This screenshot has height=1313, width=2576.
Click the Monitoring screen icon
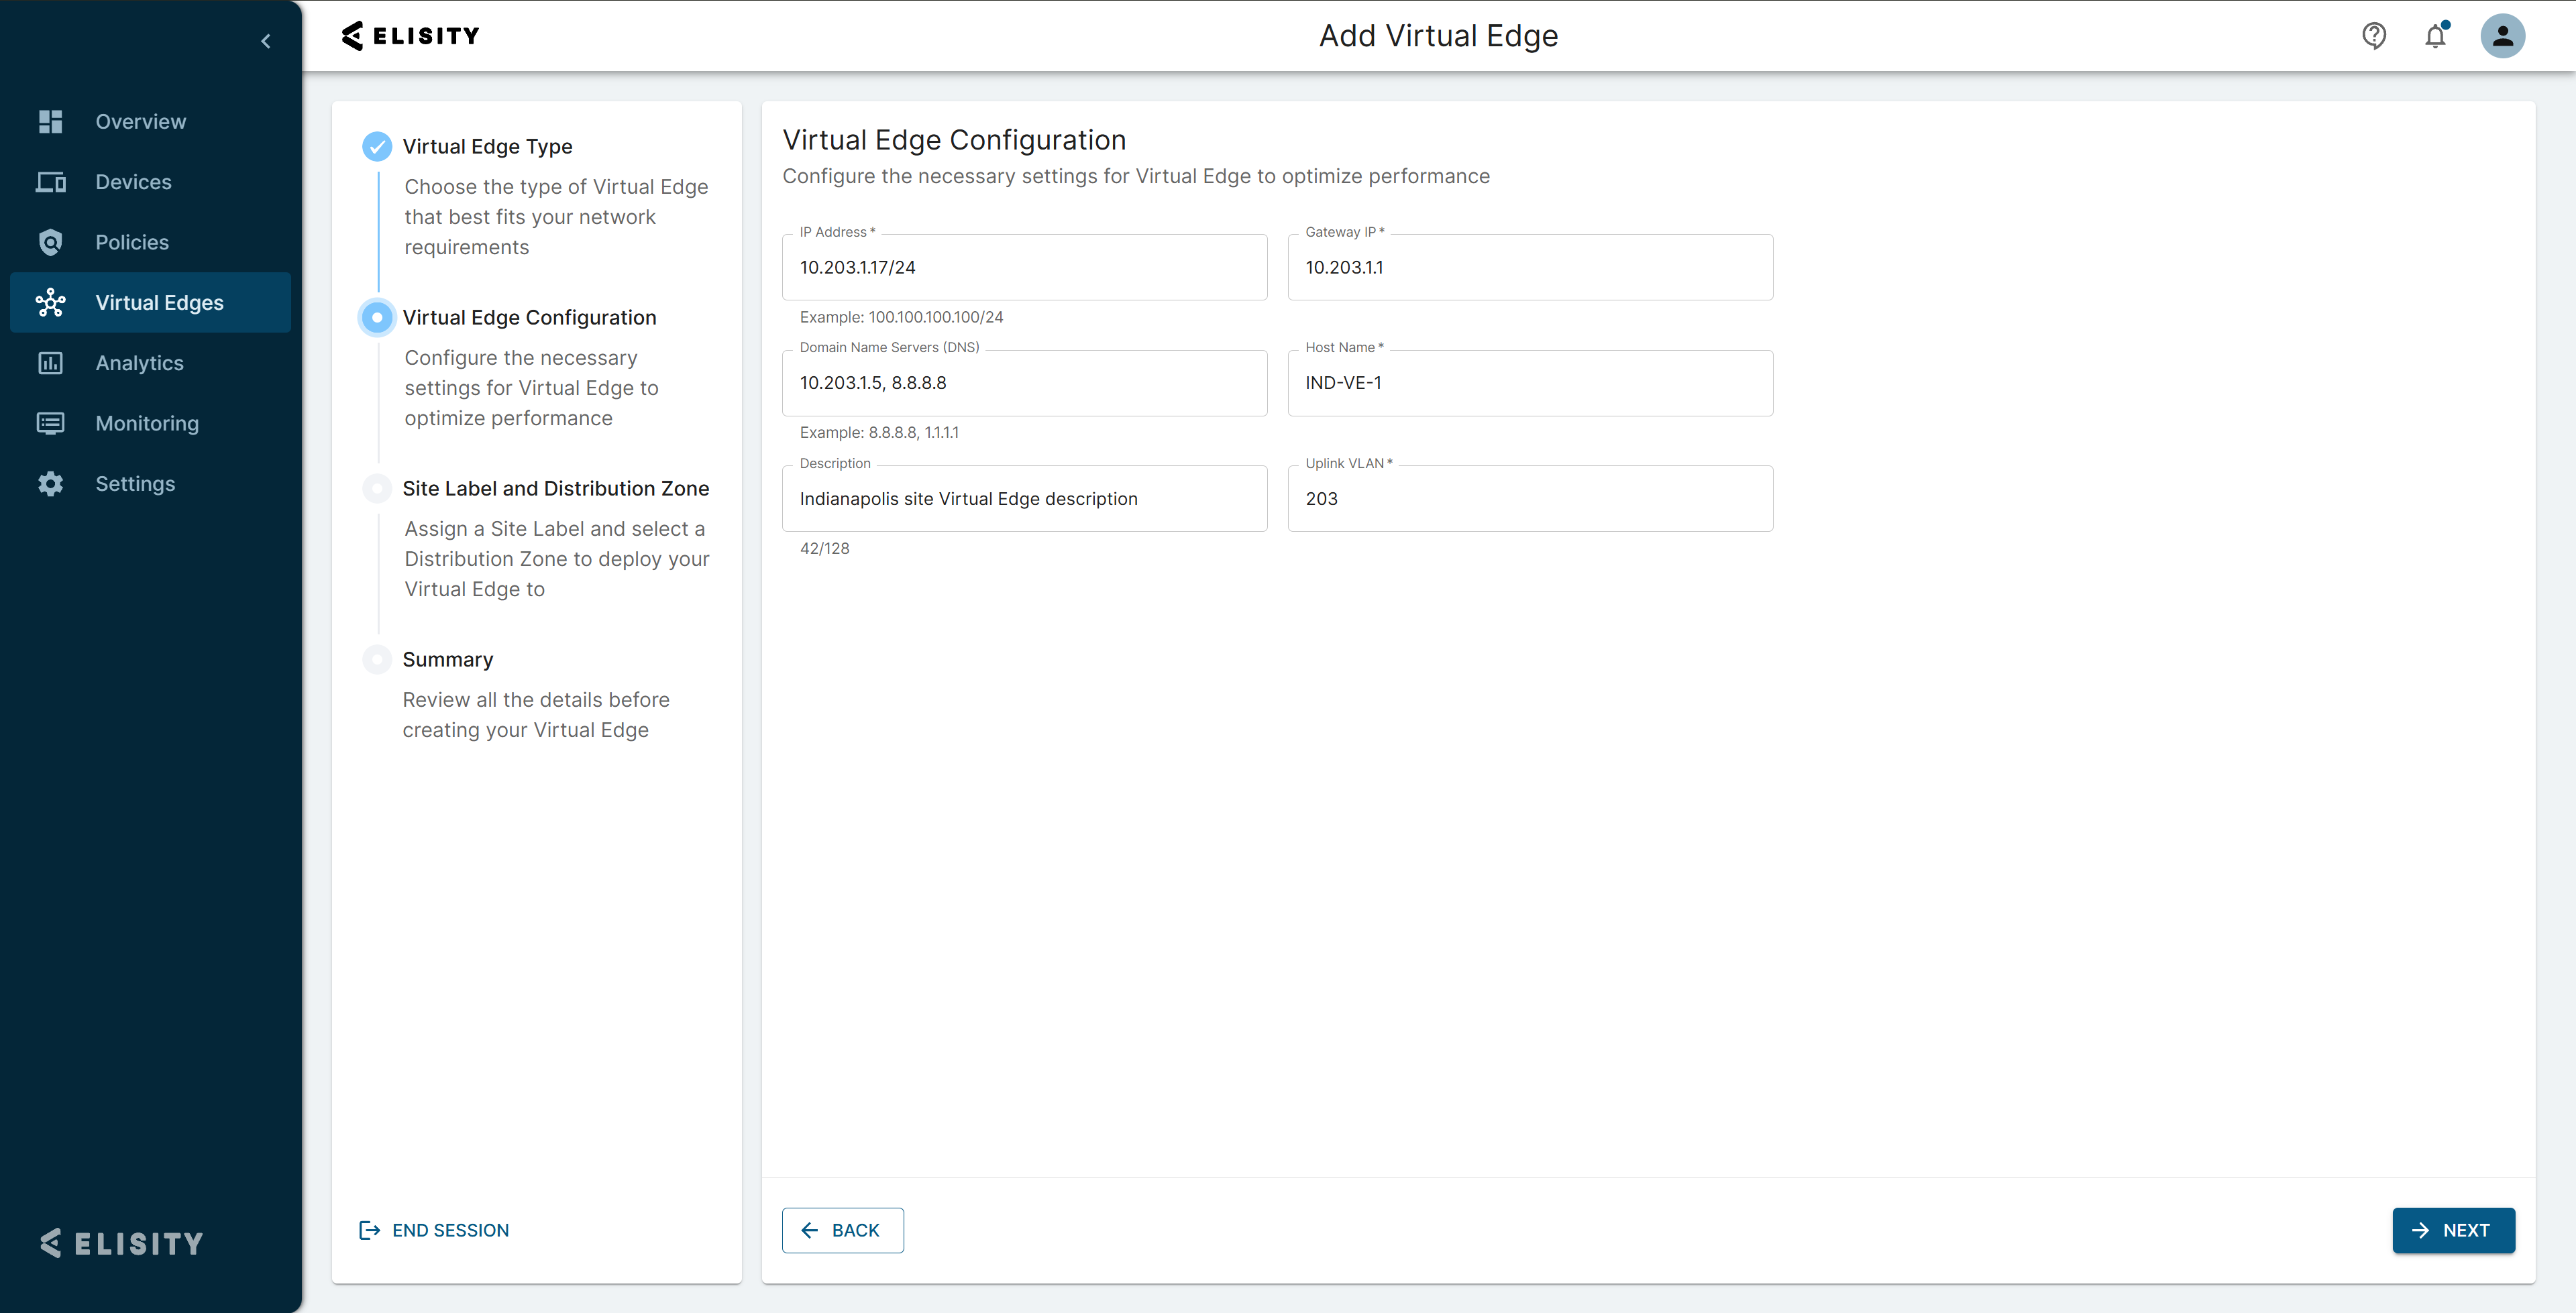(50, 423)
